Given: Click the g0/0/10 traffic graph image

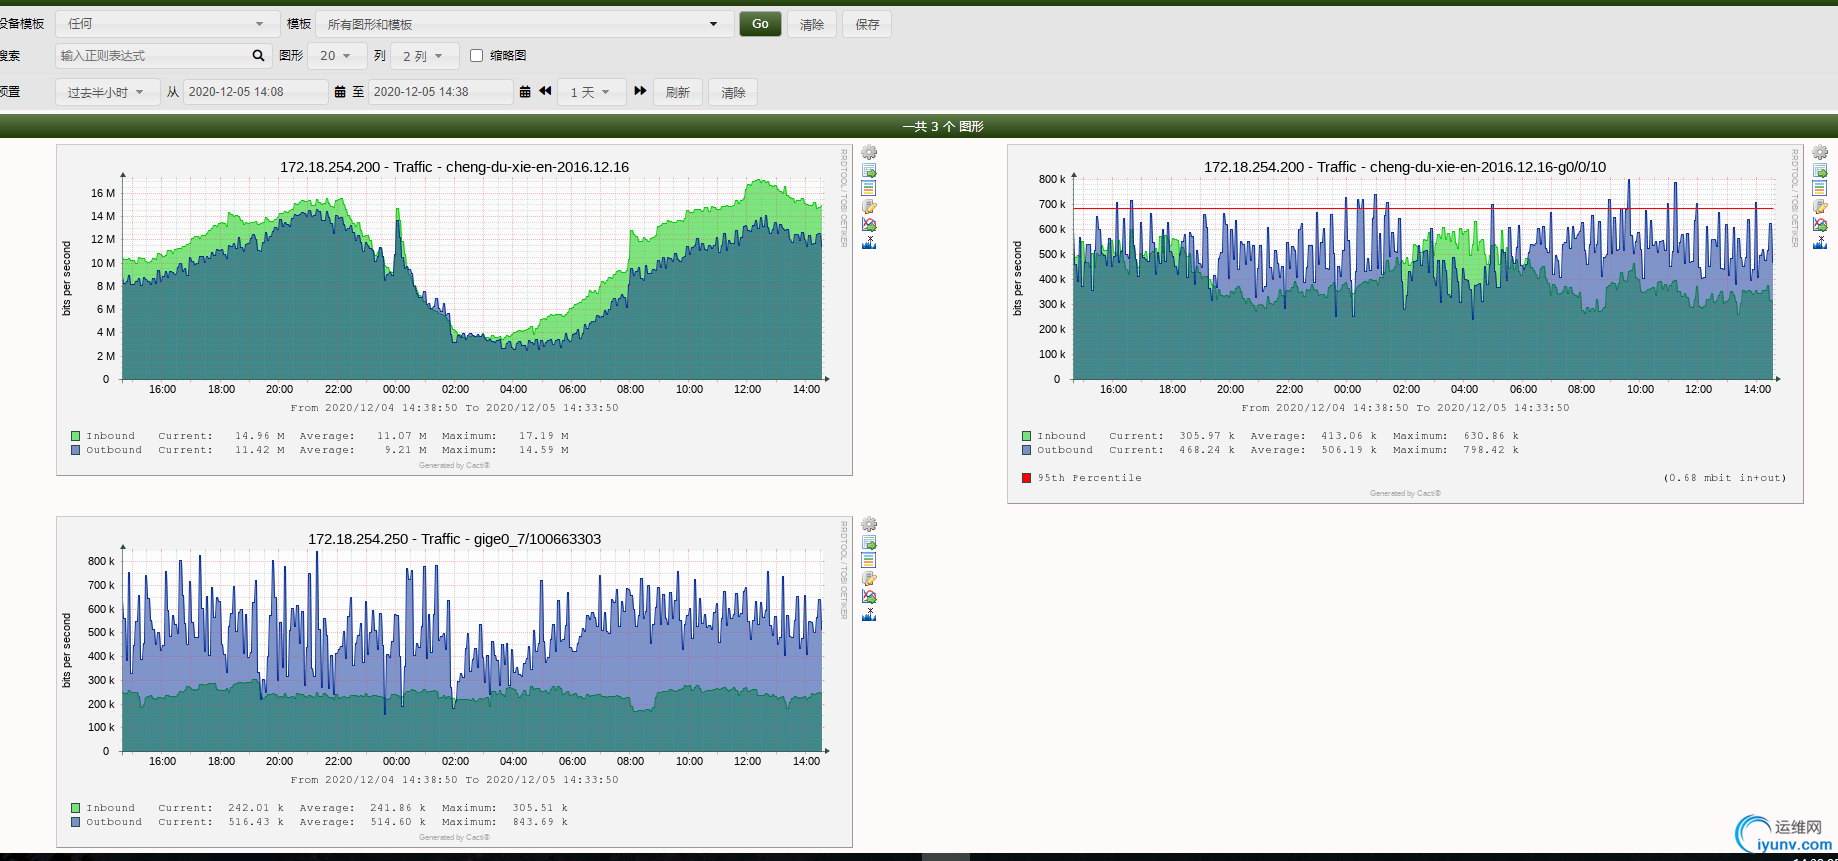Looking at the screenshot, I should pyautogui.click(x=1405, y=324).
